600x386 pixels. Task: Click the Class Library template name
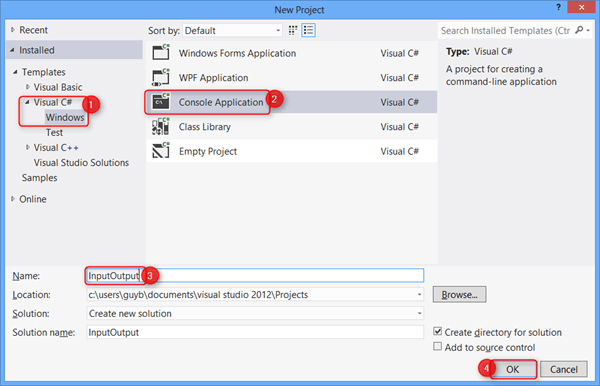tap(205, 127)
